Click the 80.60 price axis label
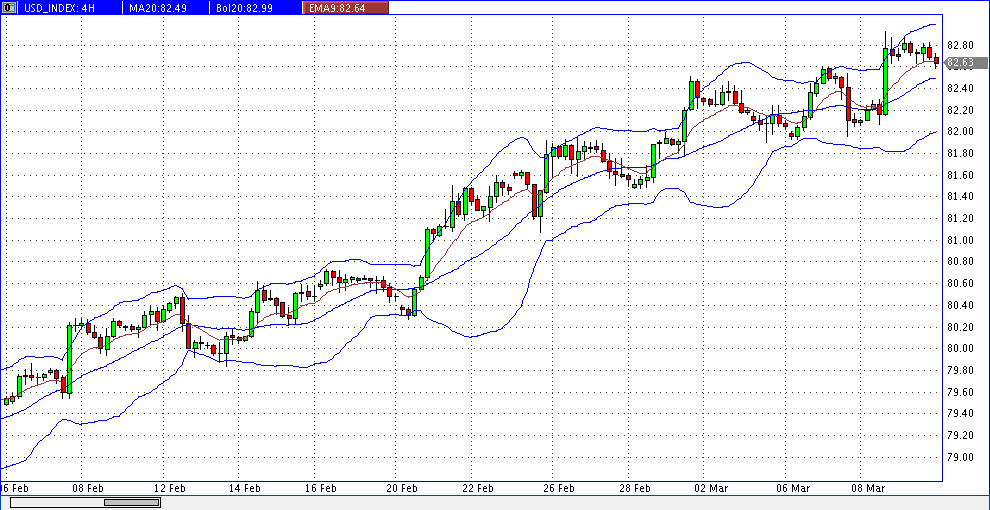Viewport: 990px width, 510px height. click(x=960, y=283)
